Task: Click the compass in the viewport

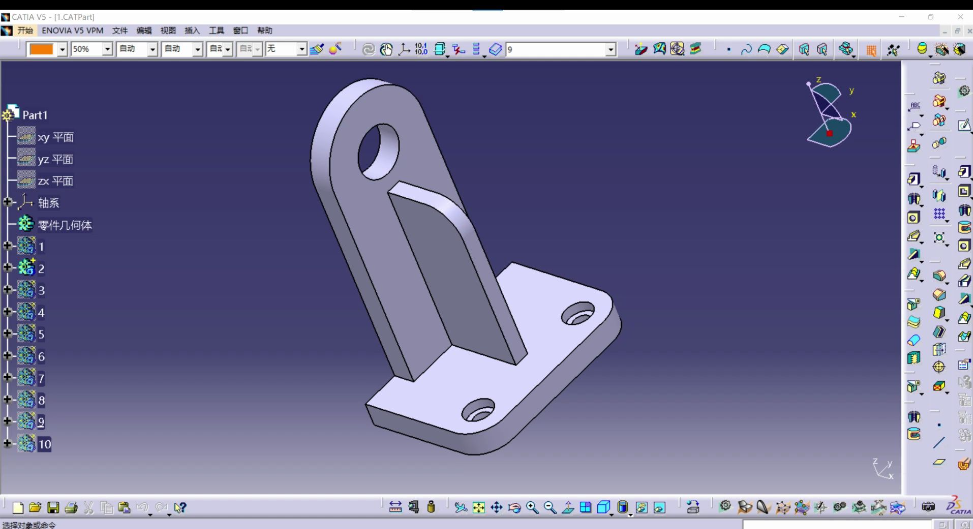Action: 829,112
